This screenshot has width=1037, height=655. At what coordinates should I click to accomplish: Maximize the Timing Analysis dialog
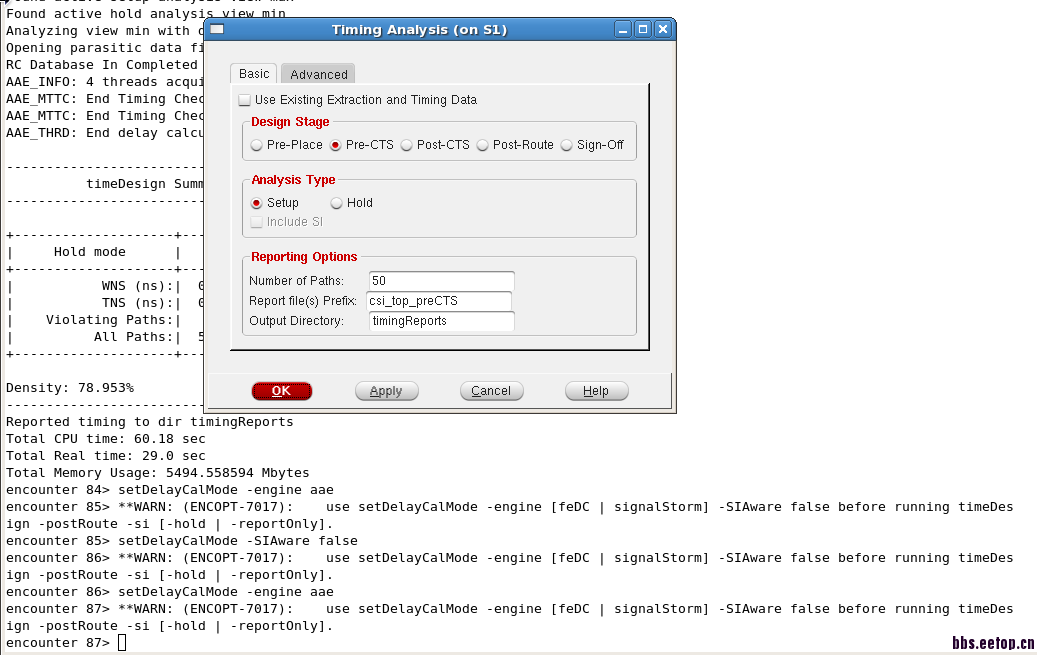(643, 30)
